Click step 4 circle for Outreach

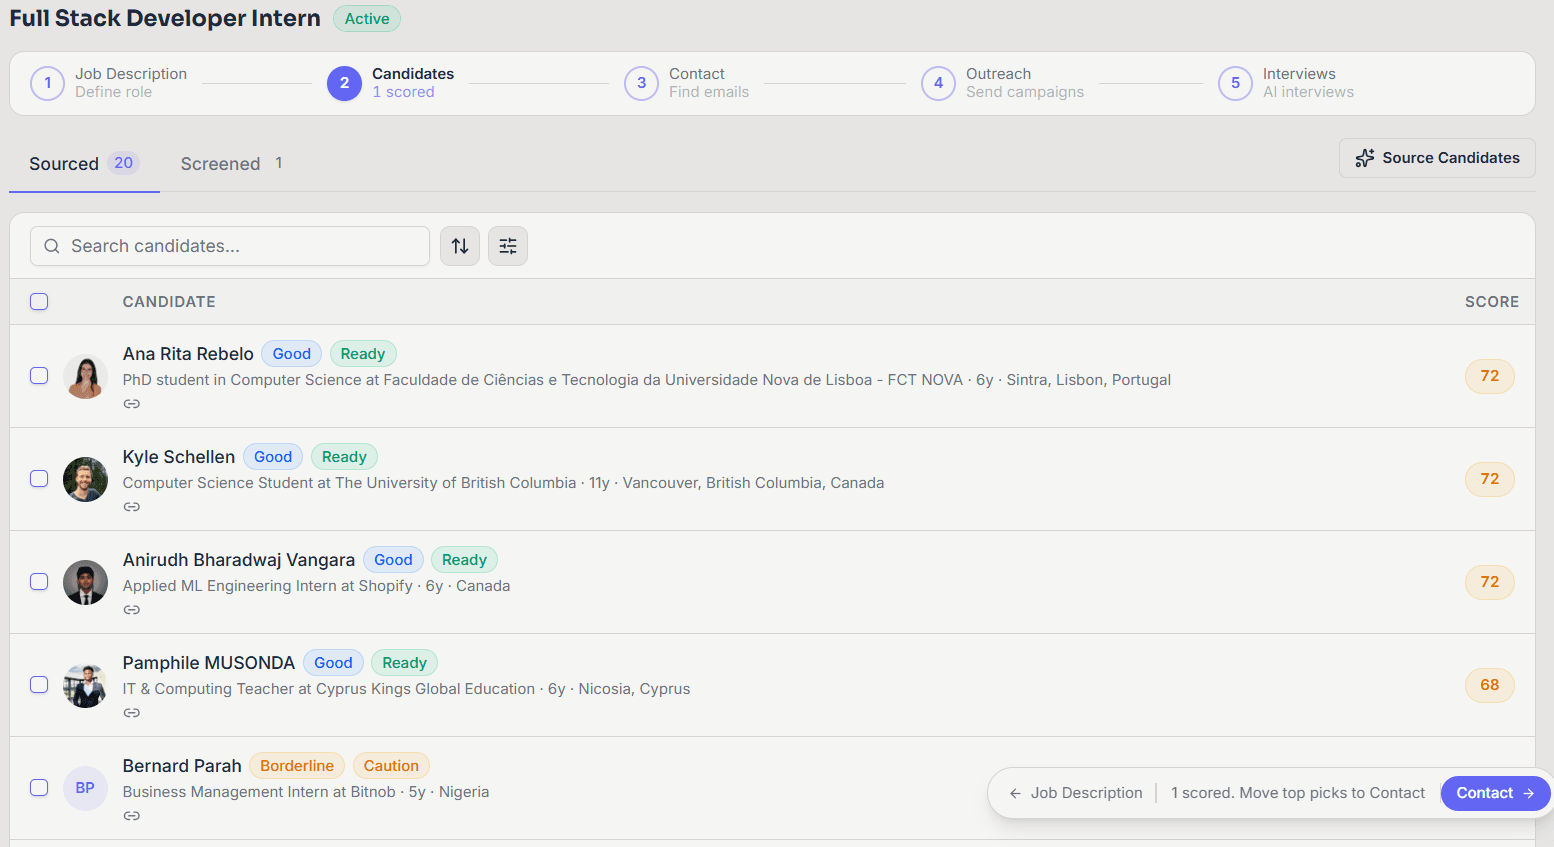(938, 83)
